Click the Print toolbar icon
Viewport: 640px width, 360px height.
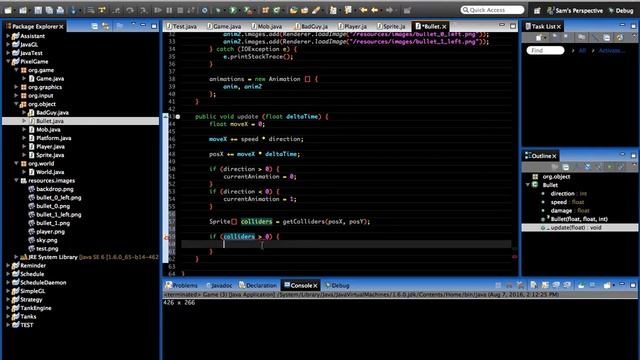pos(60,10)
